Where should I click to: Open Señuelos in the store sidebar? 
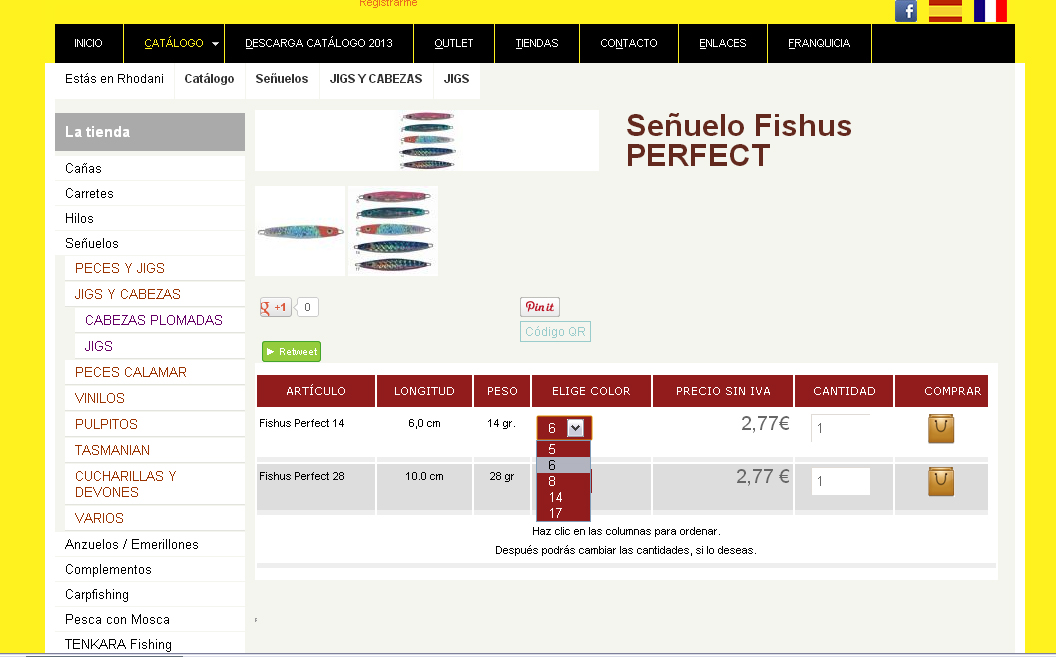pyautogui.click(x=150, y=243)
